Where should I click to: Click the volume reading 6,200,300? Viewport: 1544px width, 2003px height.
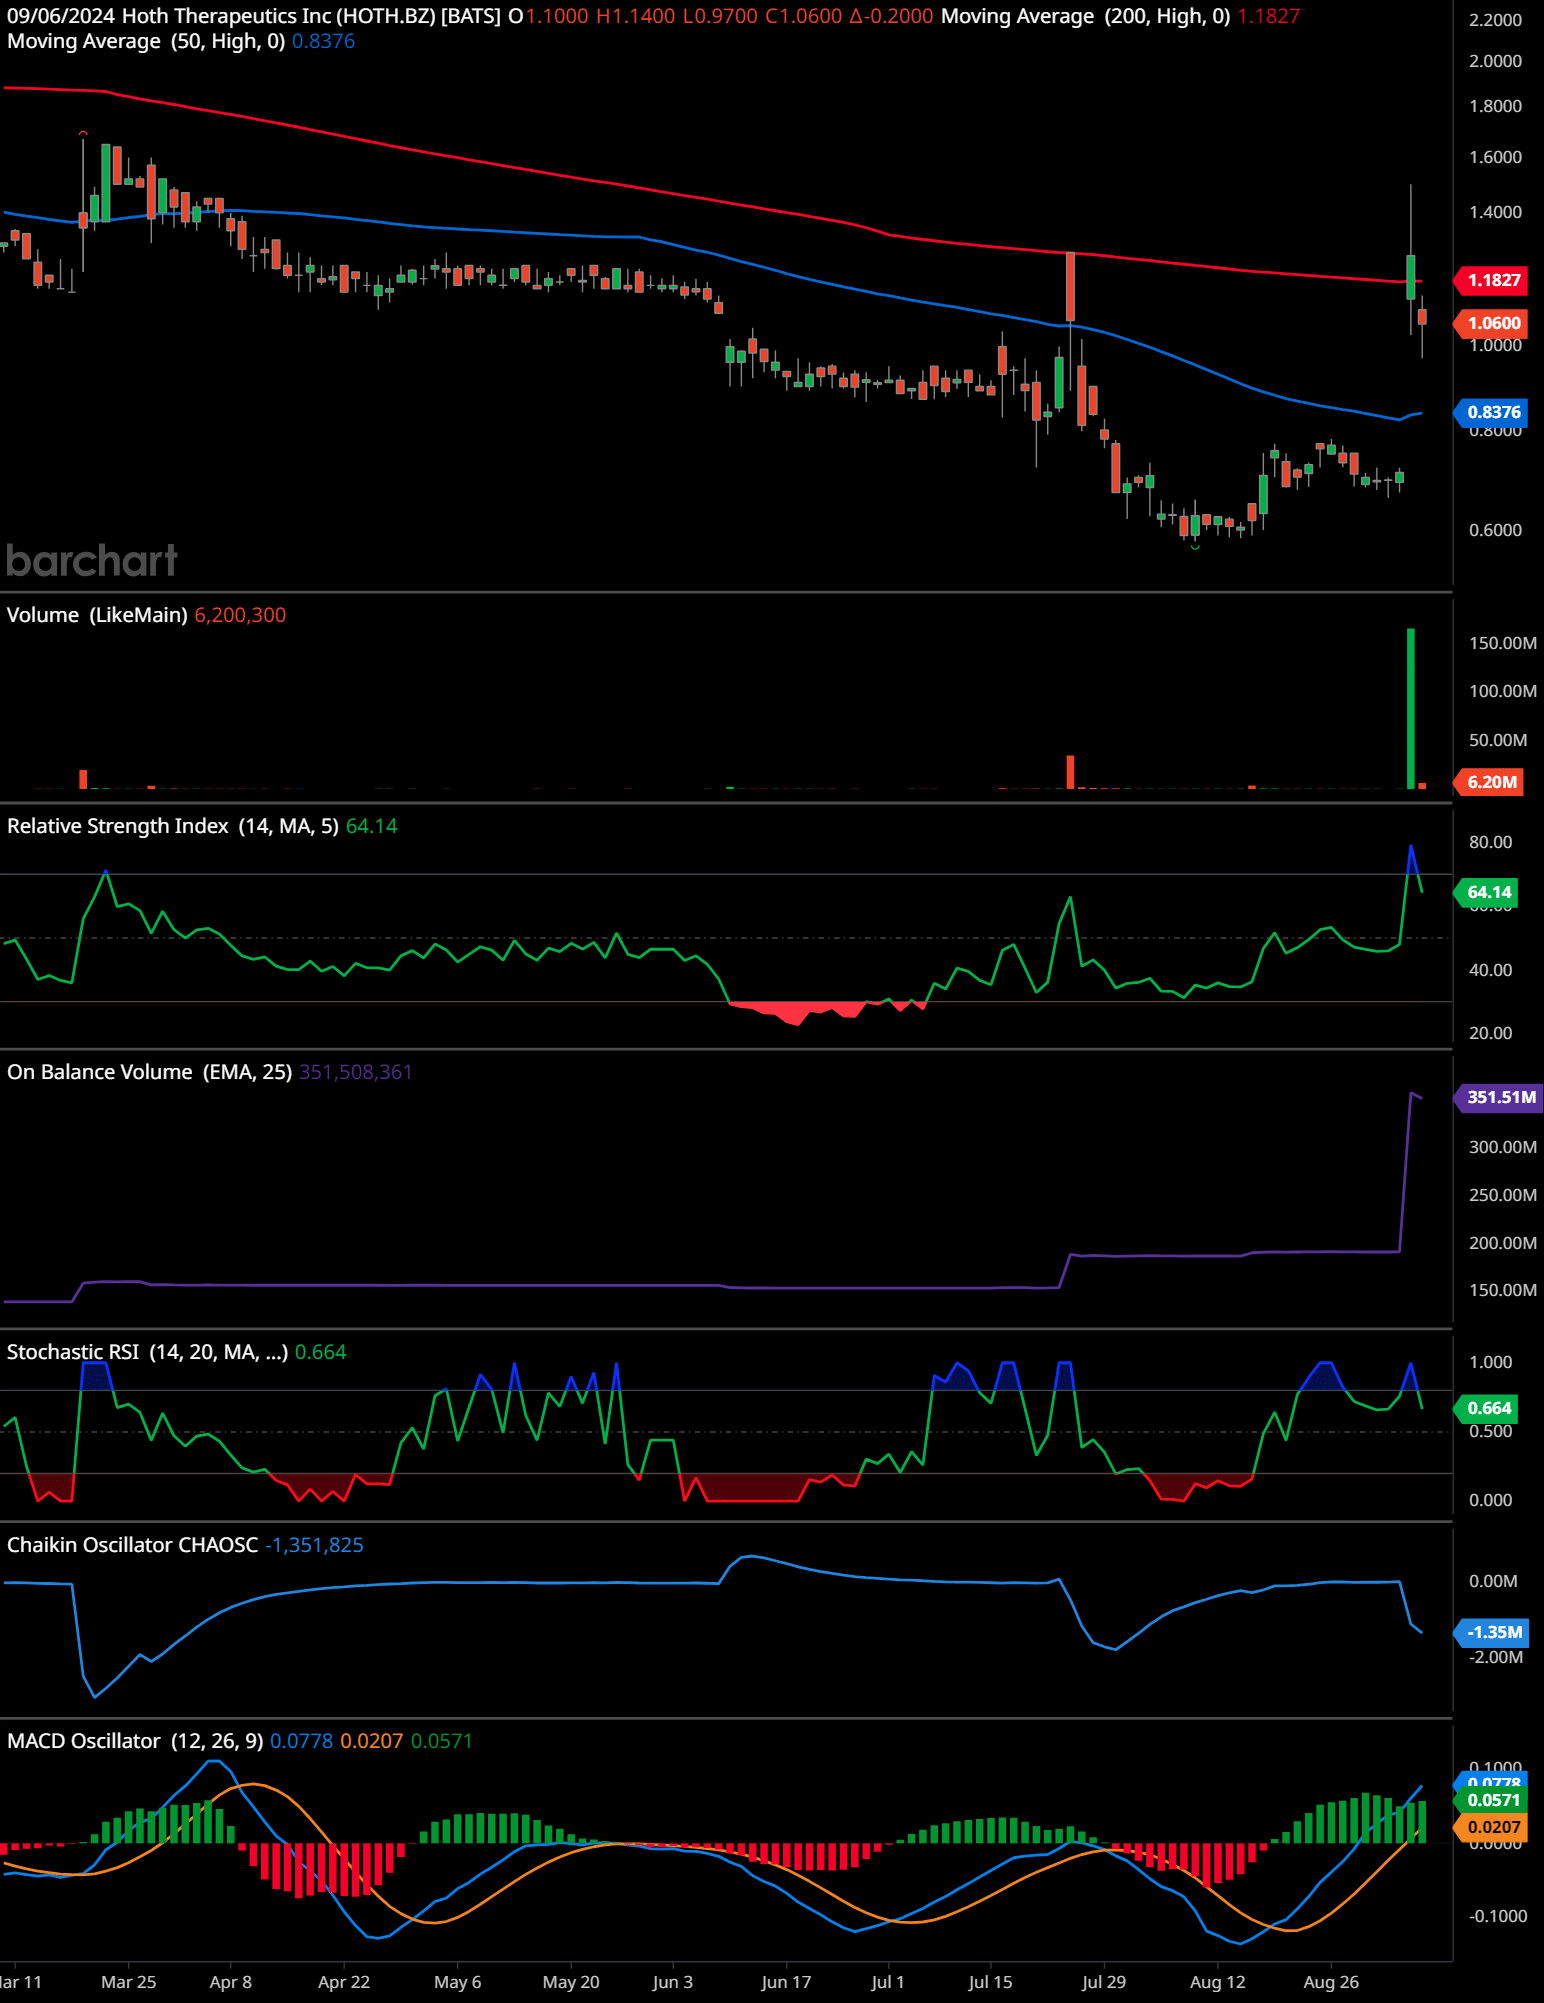(x=240, y=615)
